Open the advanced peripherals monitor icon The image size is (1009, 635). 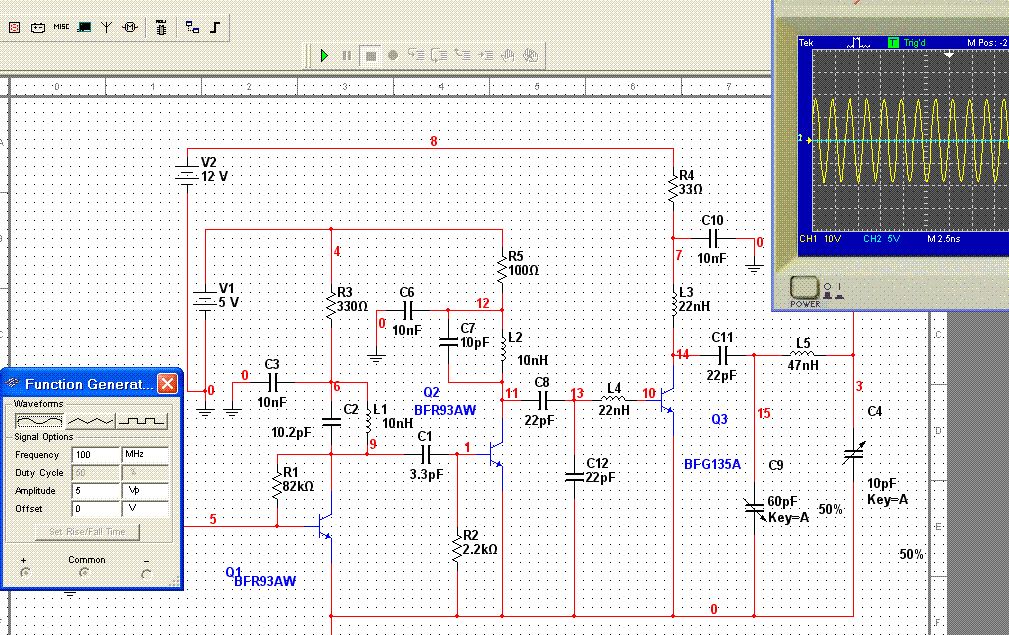[85, 27]
